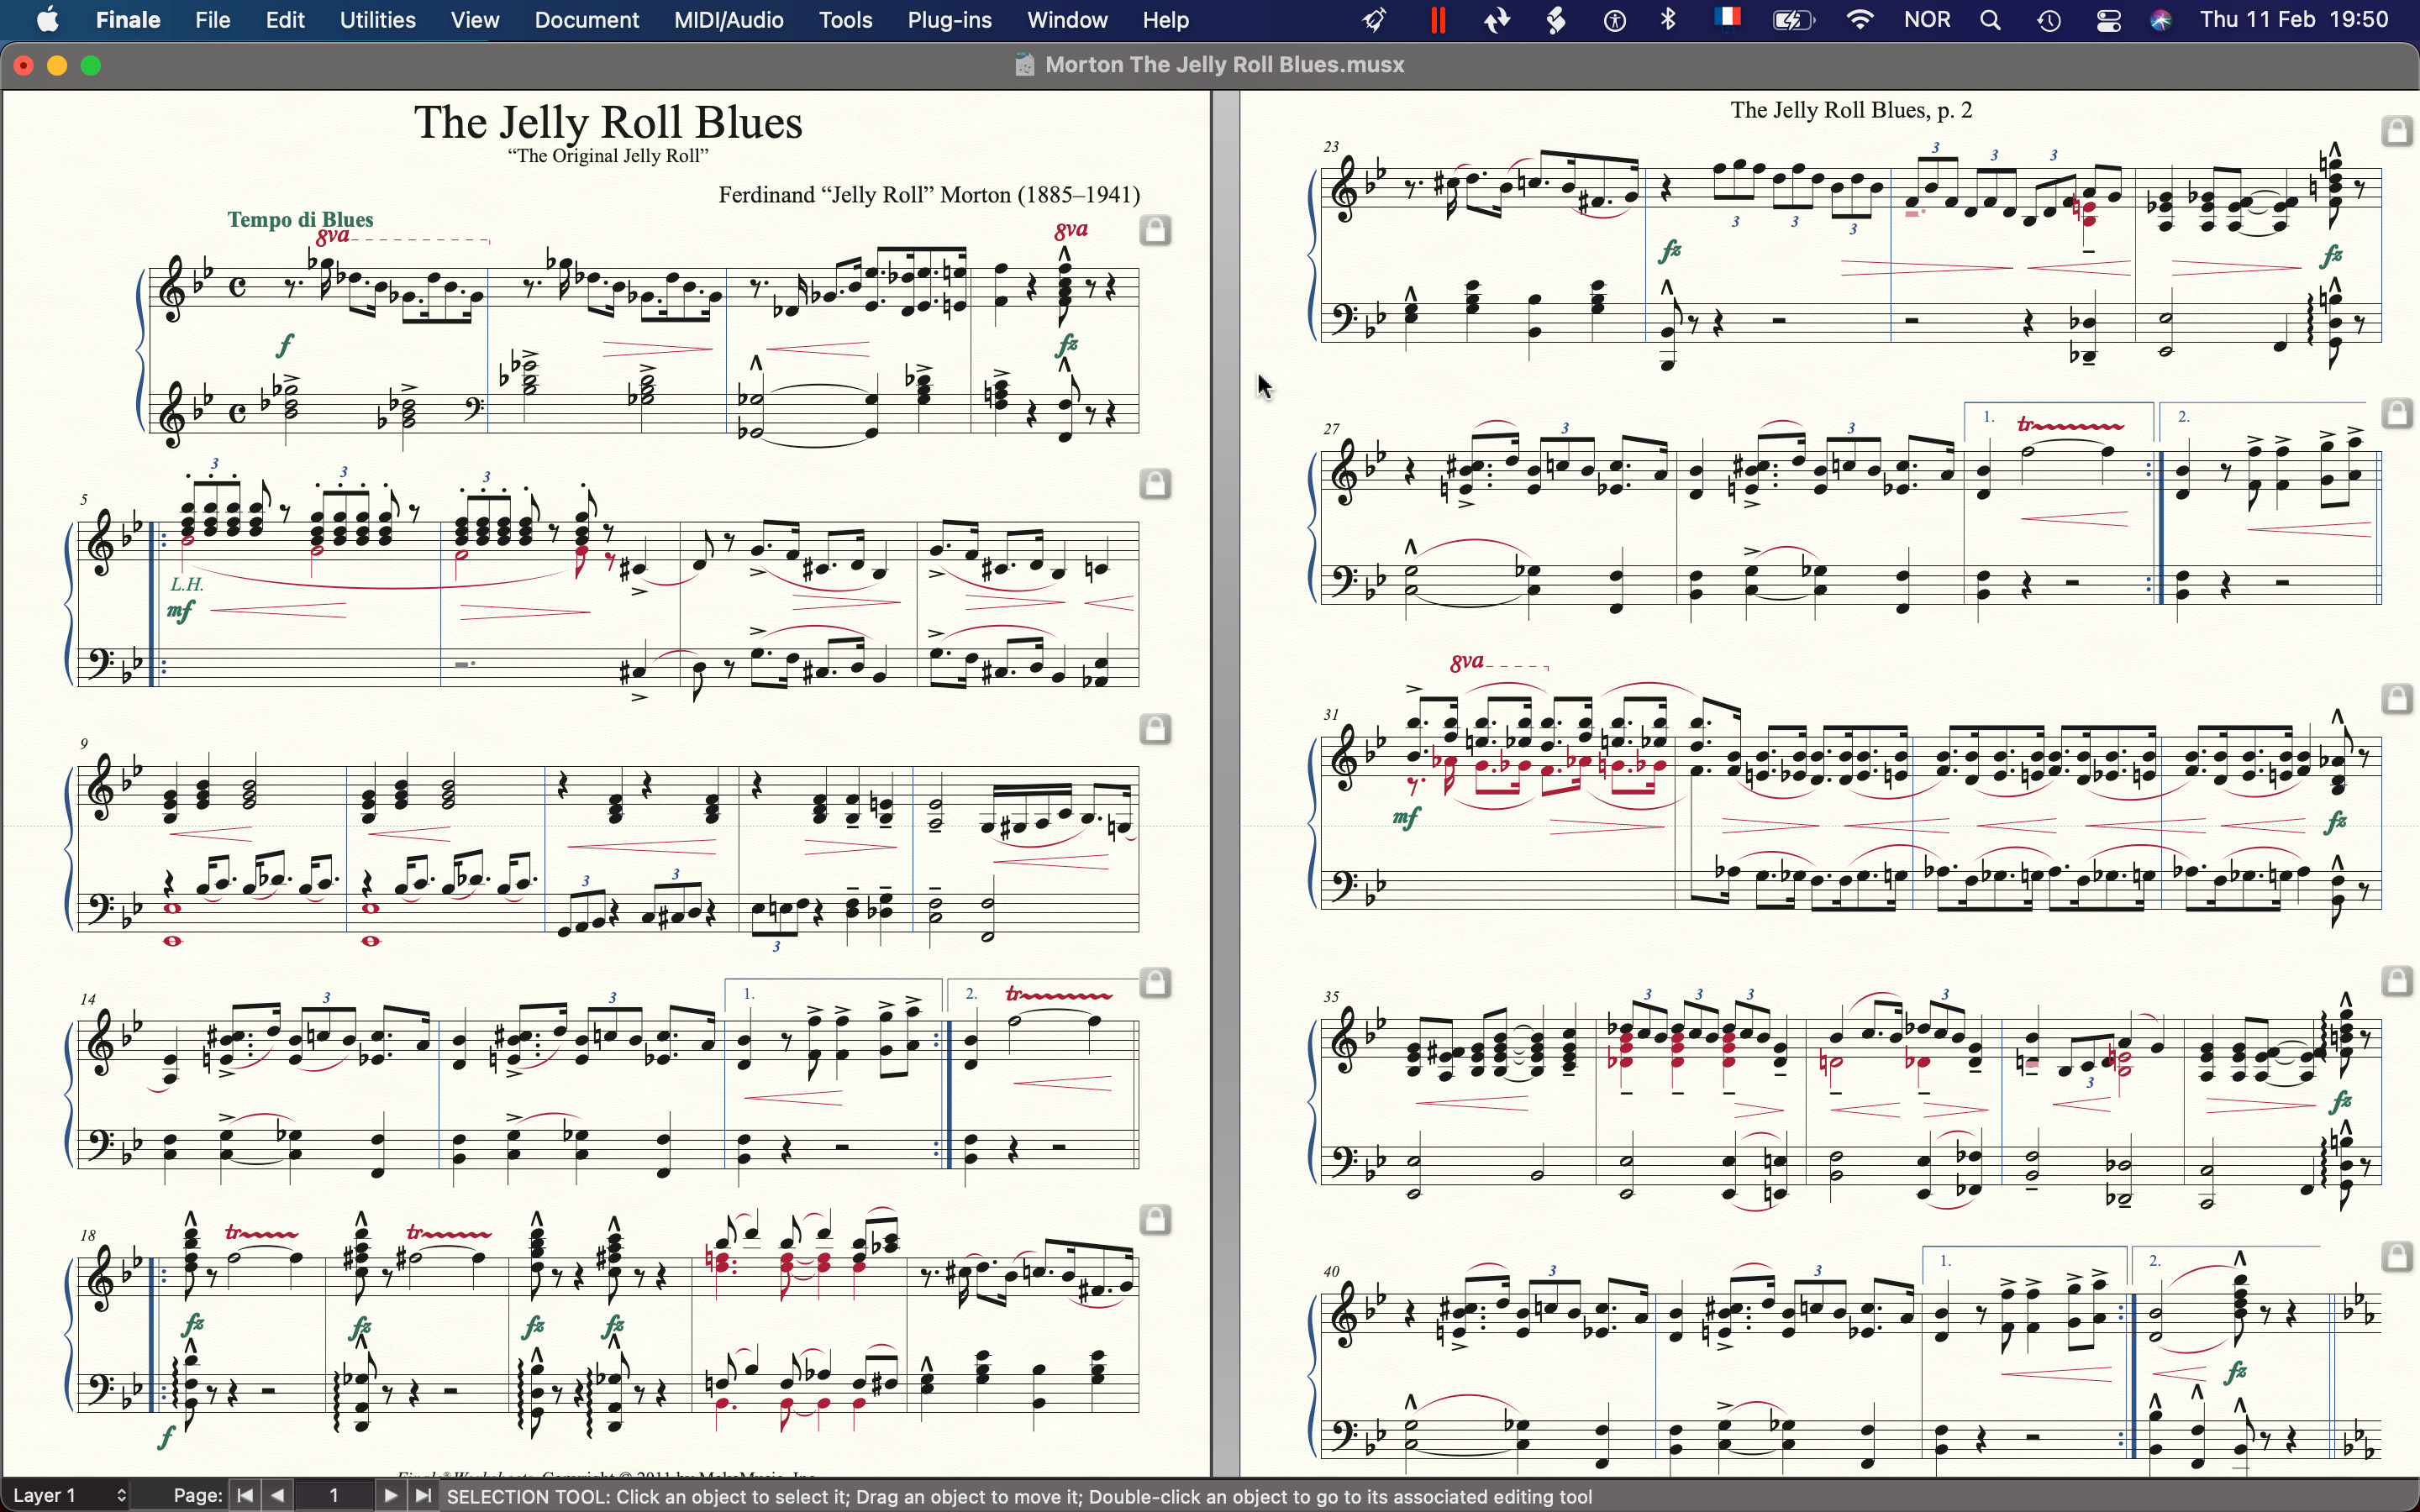
Task: Select the subtitle 'The Original Jelly Roll'
Action: coord(609,157)
